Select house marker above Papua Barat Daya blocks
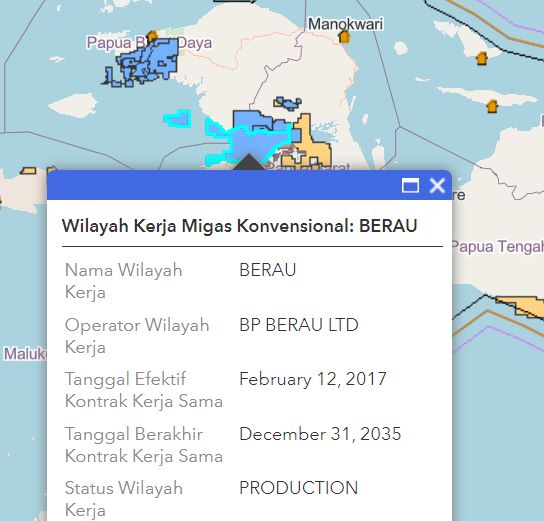 152,36
